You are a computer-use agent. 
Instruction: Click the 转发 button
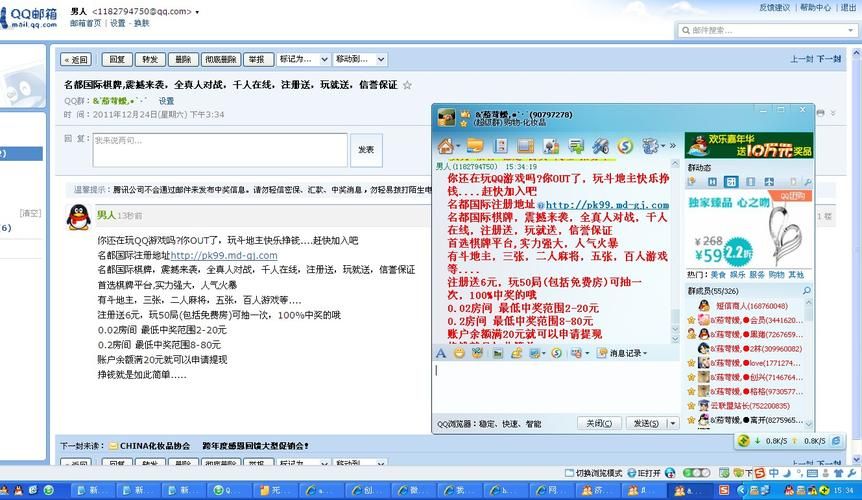(150, 59)
